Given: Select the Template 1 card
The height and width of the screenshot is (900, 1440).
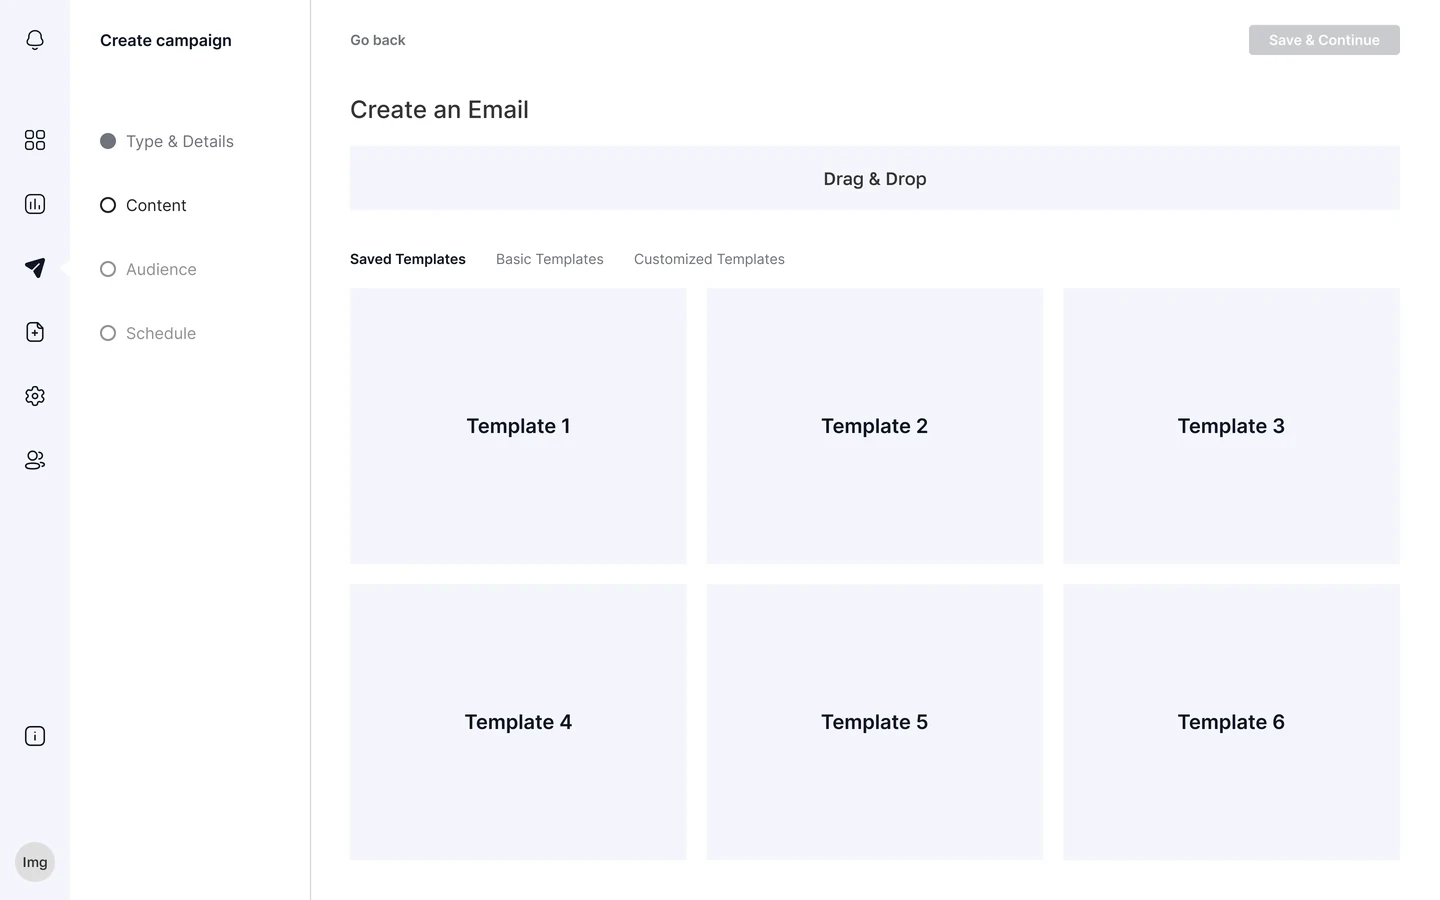Looking at the screenshot, I should pos(518,426).
